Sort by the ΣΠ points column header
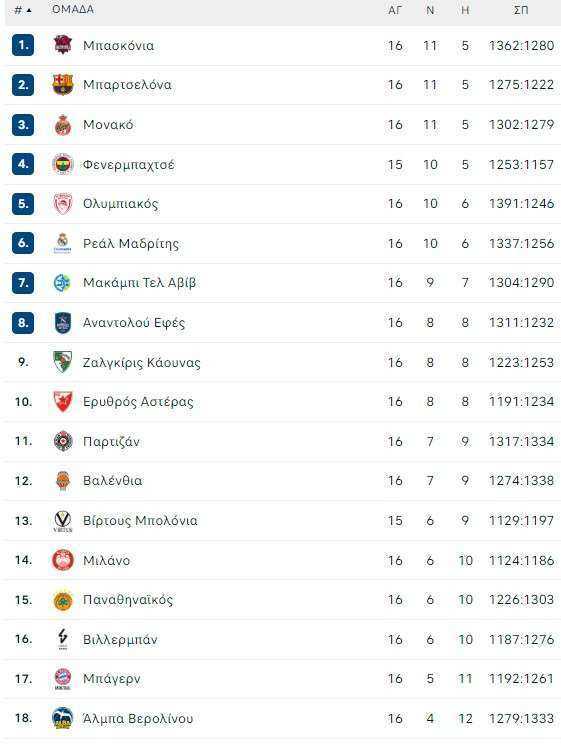Screen dimensions: 561x744 click(x=521, y=10)
